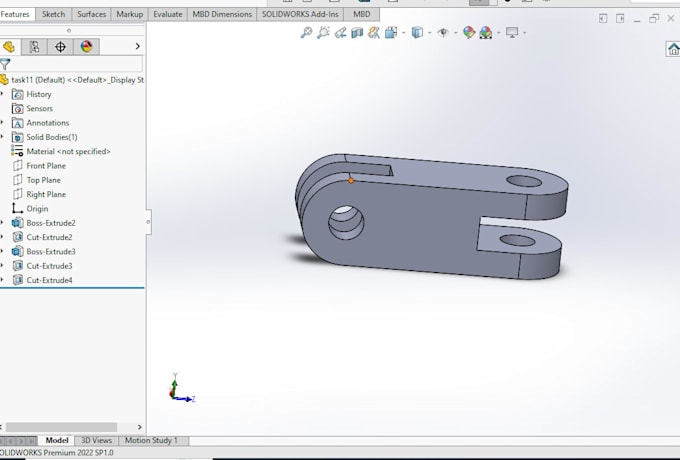
Task: Click the Cut-Extrude4 feature icon
Action: [17, 280]
